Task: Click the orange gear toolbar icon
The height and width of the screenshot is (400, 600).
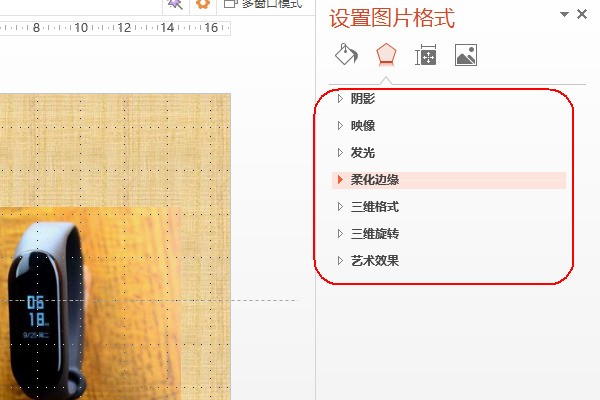Action: 203,4
